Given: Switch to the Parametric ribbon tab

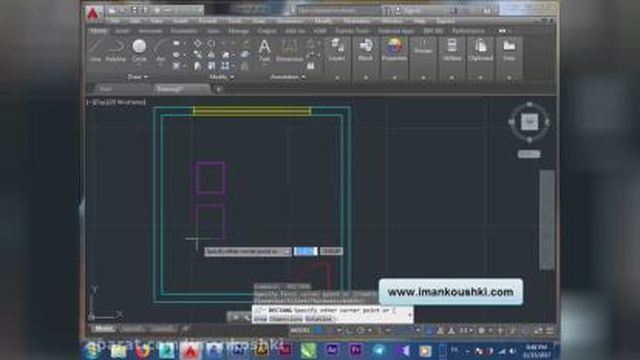Looking at the screenshot, I should coord(184,31).
